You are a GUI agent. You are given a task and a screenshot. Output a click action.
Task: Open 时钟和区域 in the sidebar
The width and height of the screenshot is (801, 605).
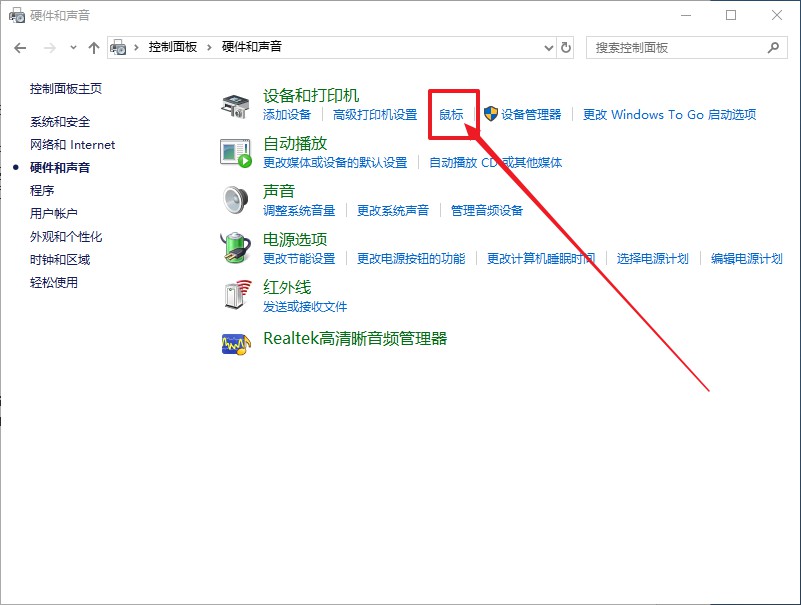point(60,260)
